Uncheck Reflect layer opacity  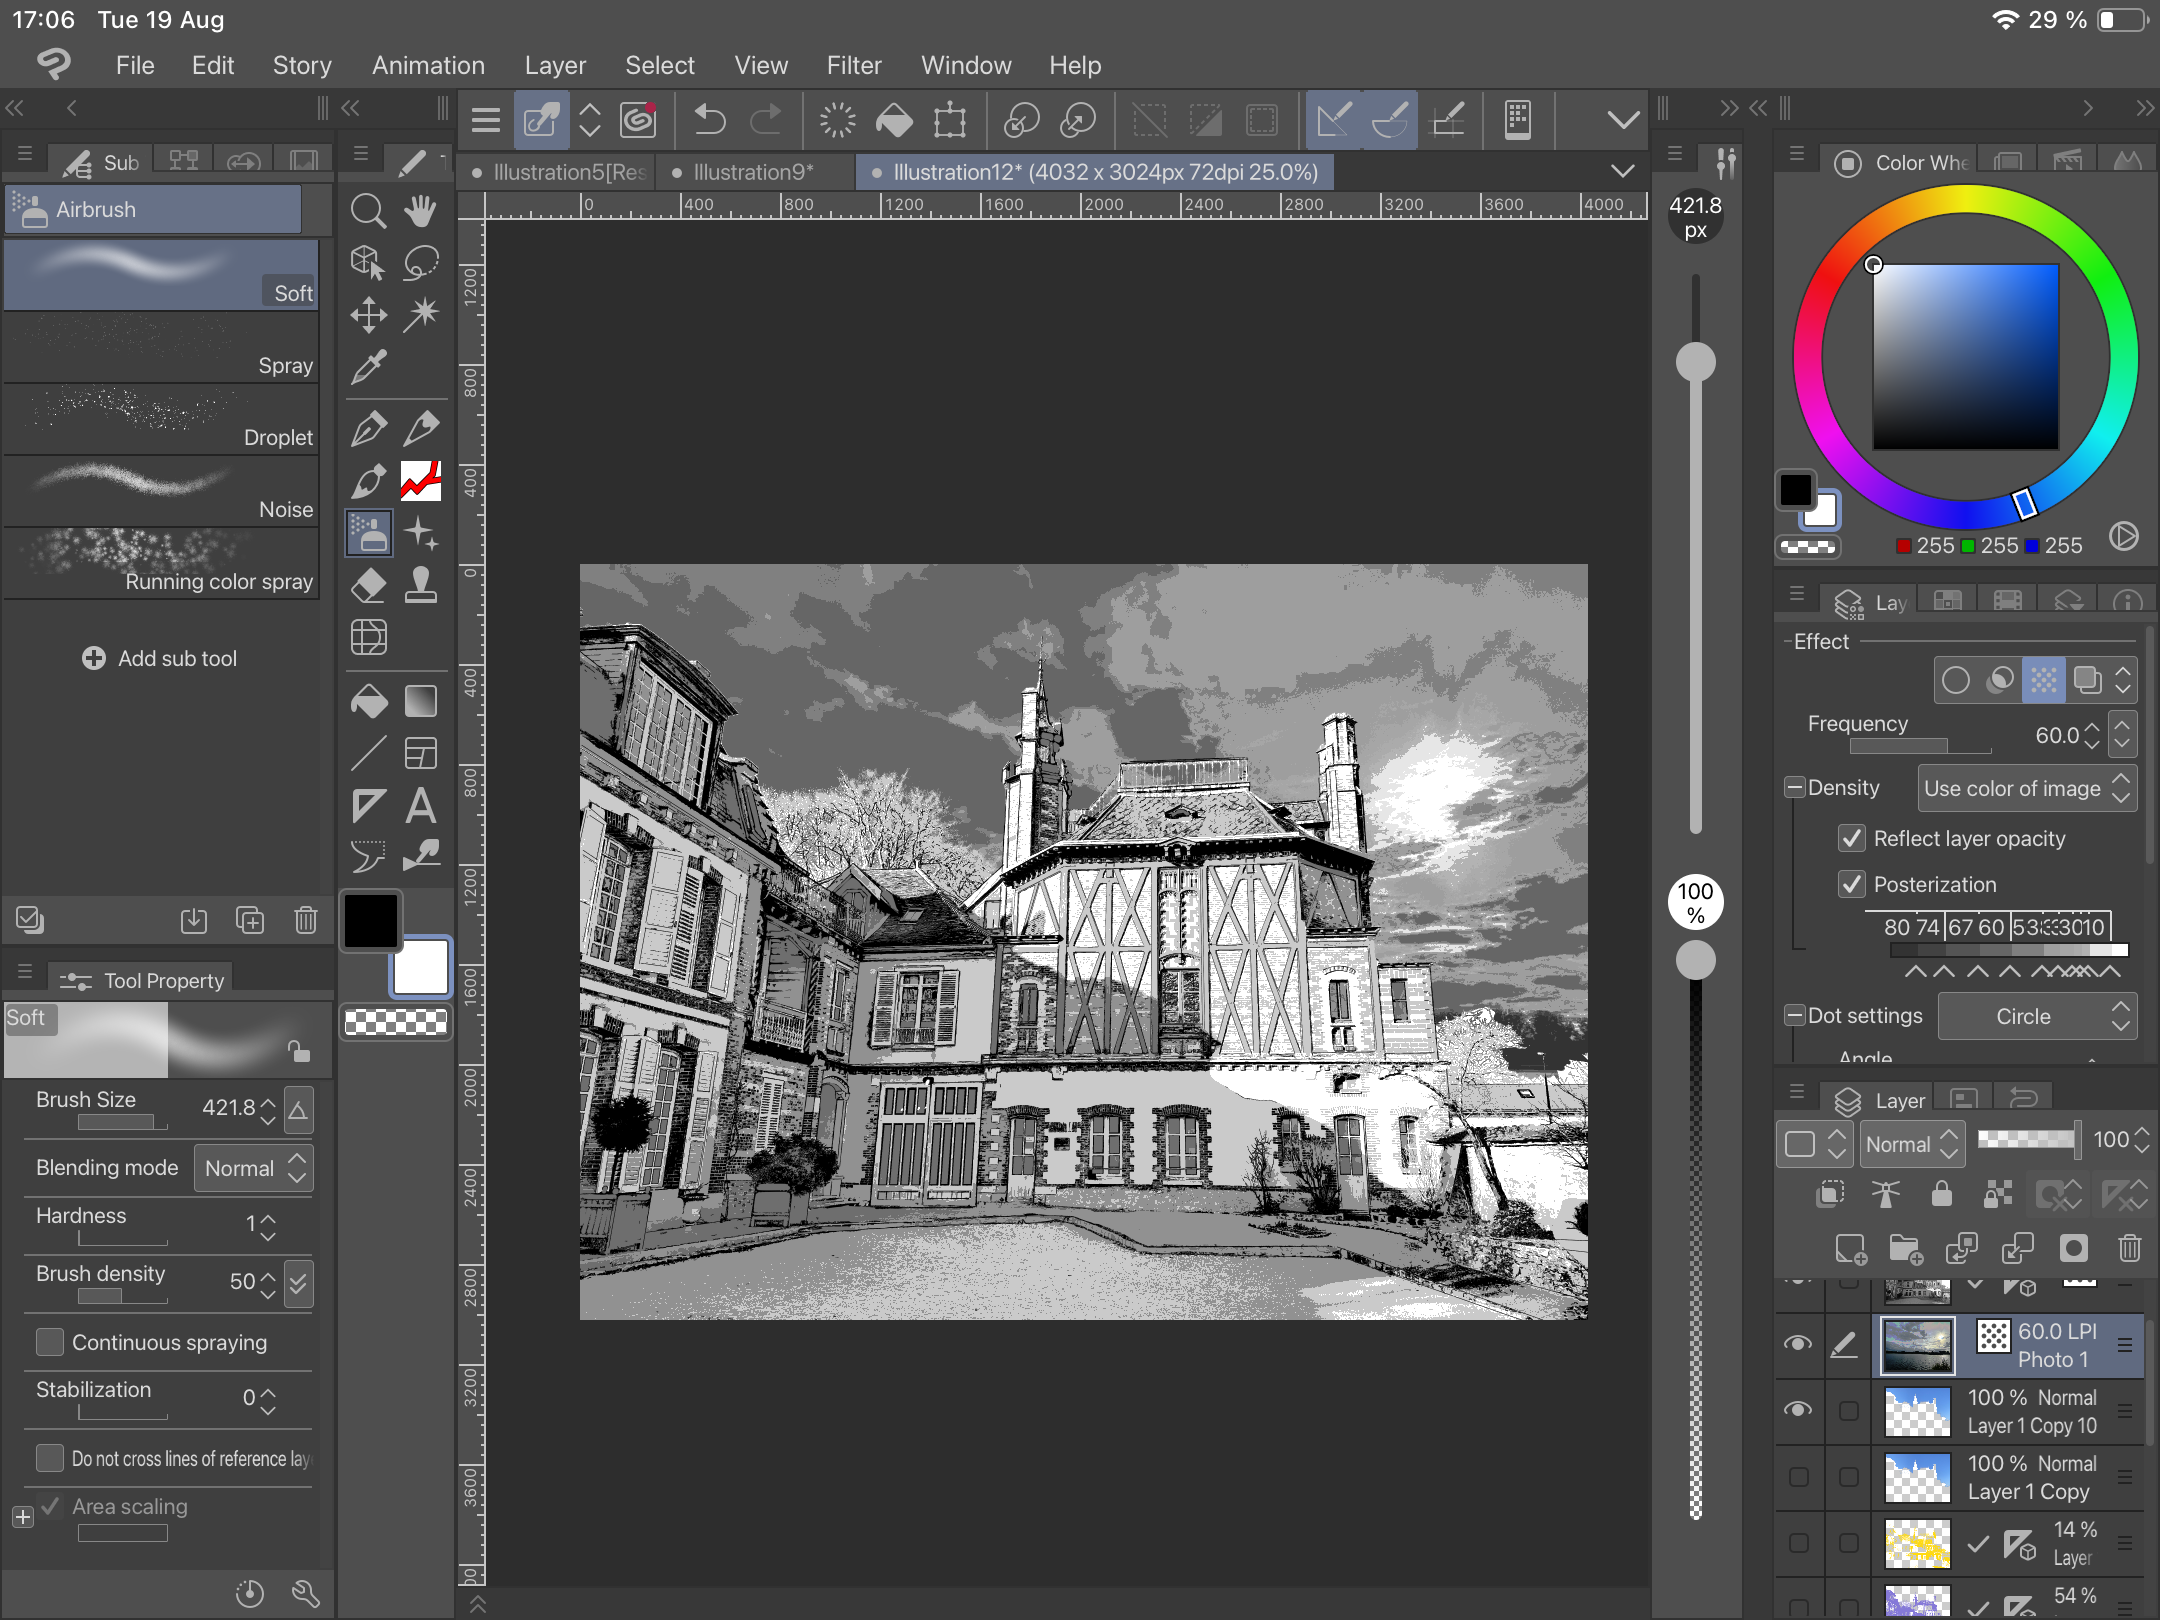tap(1852, 838)
